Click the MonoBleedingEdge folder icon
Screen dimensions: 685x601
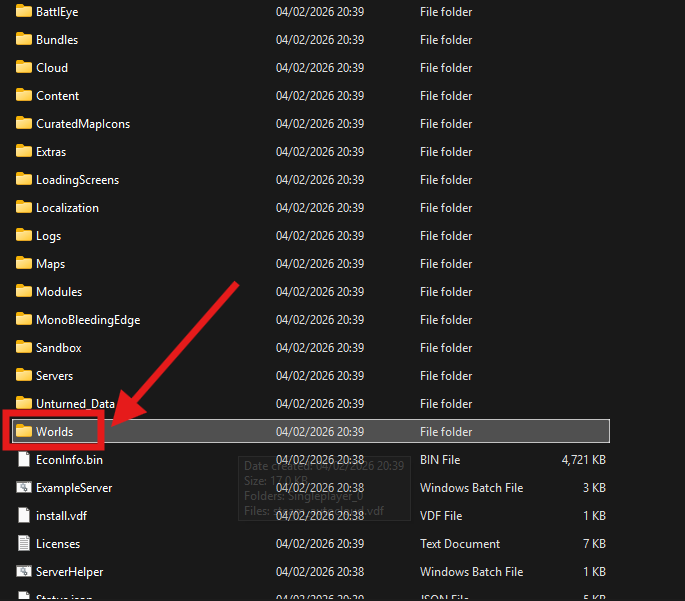(24, 319)
